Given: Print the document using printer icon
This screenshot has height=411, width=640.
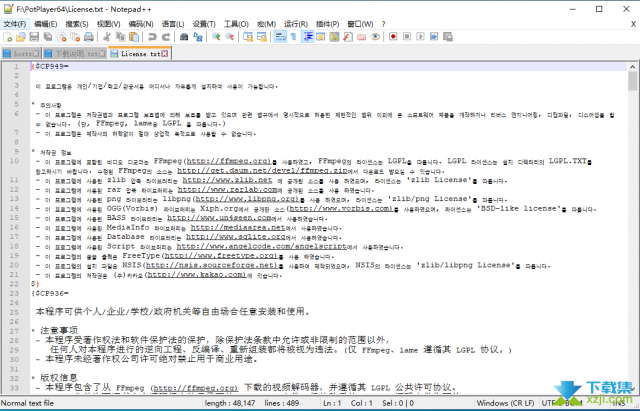Looking at the screenshot, I should [89, 37].
